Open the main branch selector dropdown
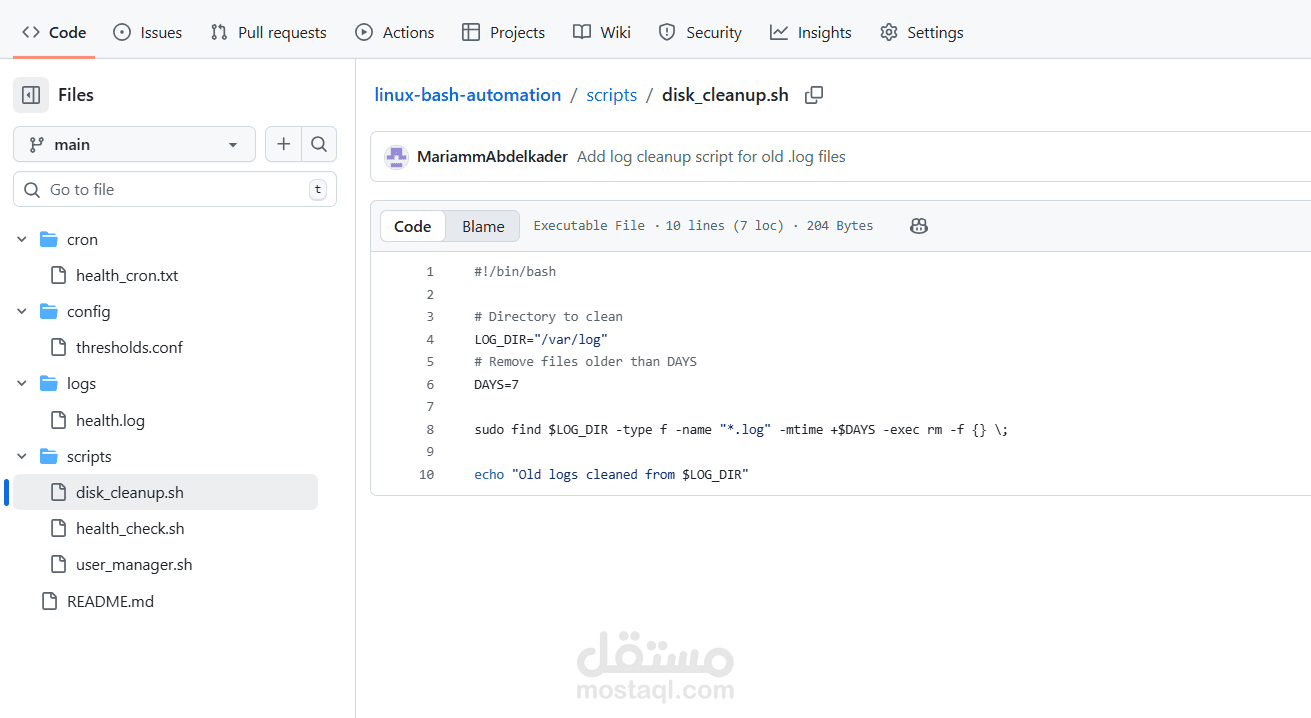Image resolution: width=1311 pixels, height=718 pixels. point(134,144)
